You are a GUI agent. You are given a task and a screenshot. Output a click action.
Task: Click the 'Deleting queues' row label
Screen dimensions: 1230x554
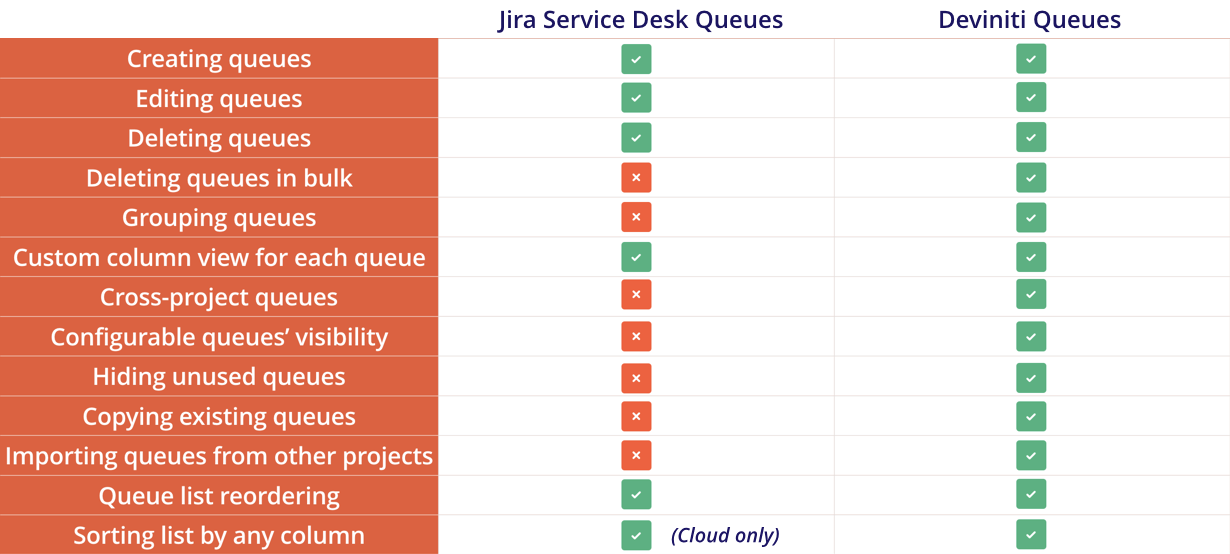[x=219, y=138]
